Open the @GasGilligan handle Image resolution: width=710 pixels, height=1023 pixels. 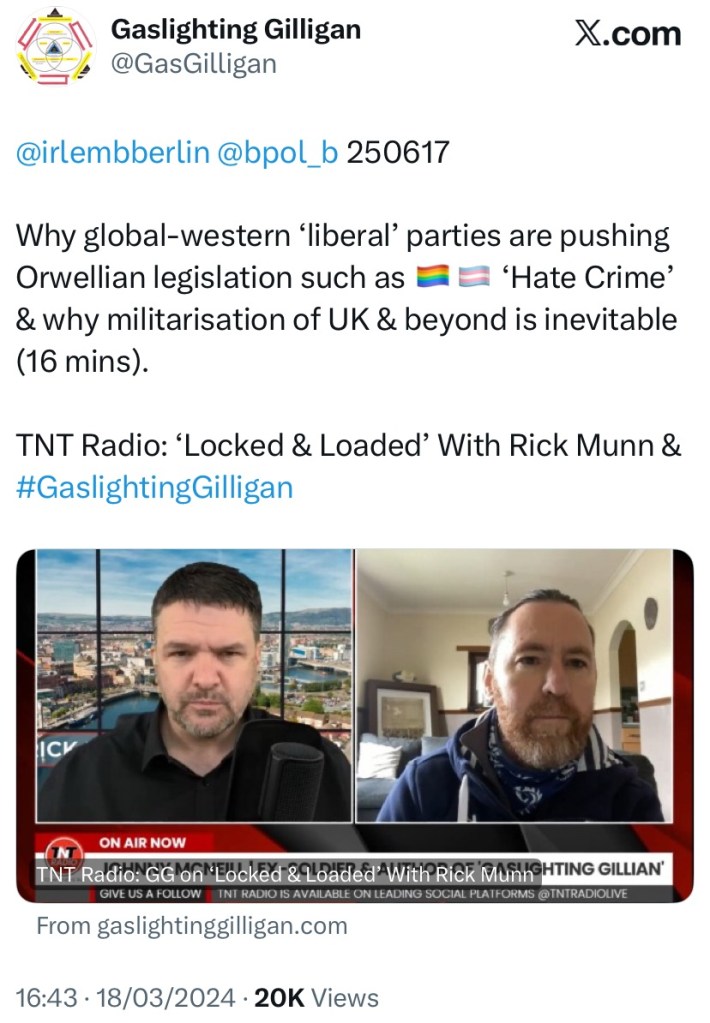pyautogui.click(x=194, y=64)
